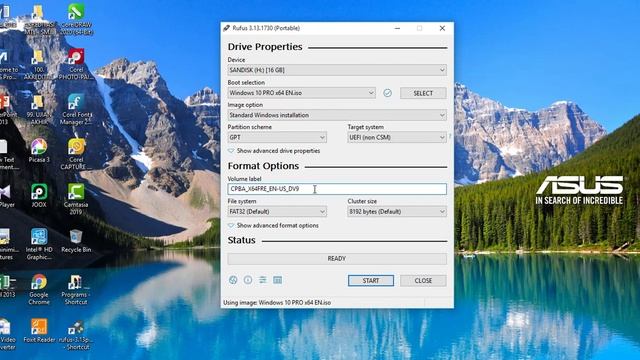The image size is (640, 360).
Task: Click the CLOSE button
Action: click(423, 280)
